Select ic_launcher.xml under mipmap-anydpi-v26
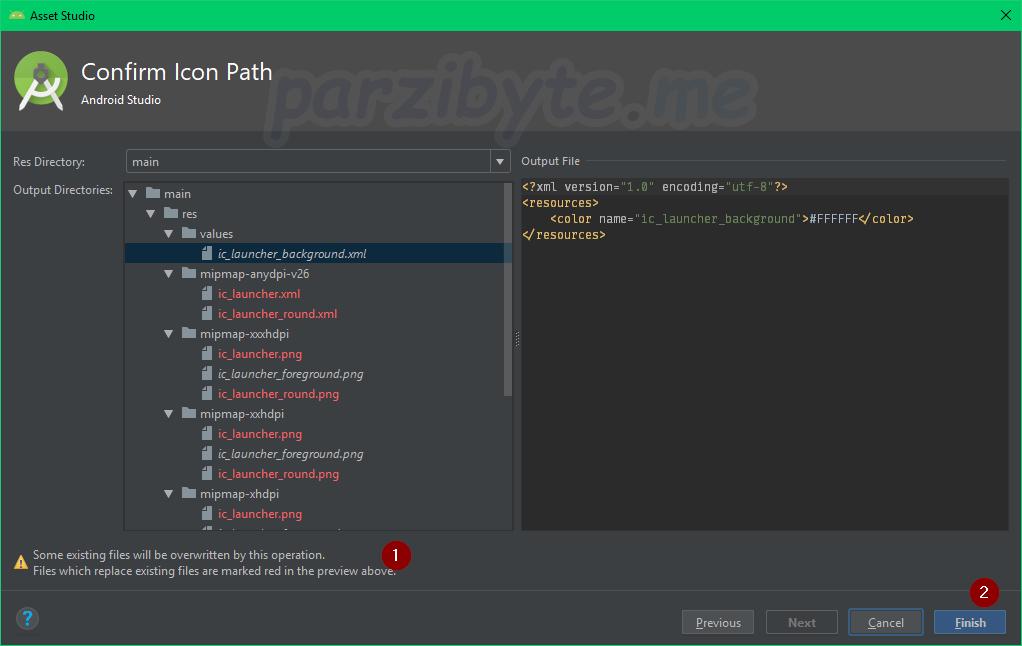Image resolution: width=1022 pixels, height=646 pixels. 259,294
